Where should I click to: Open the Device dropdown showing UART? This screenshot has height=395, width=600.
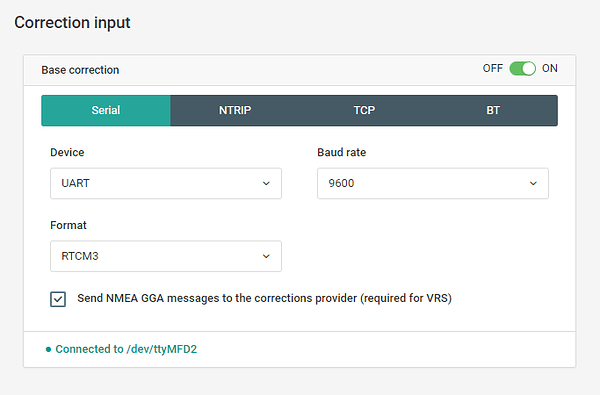tap(166, 183)
